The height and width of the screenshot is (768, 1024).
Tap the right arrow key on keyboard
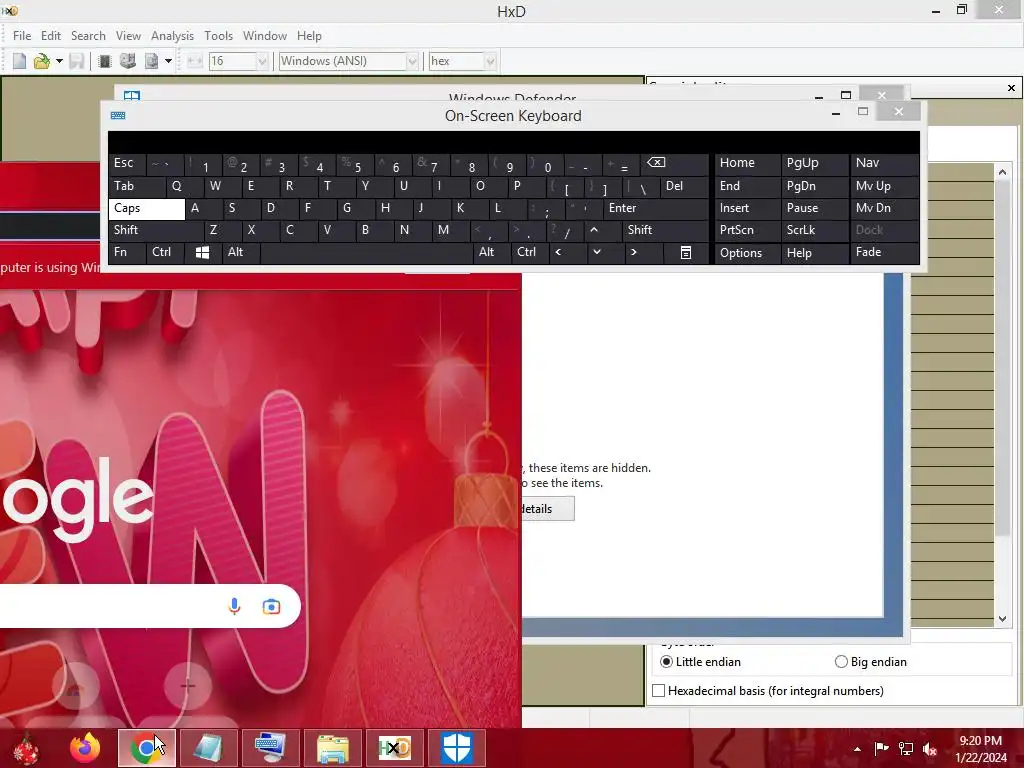[643, 252]
